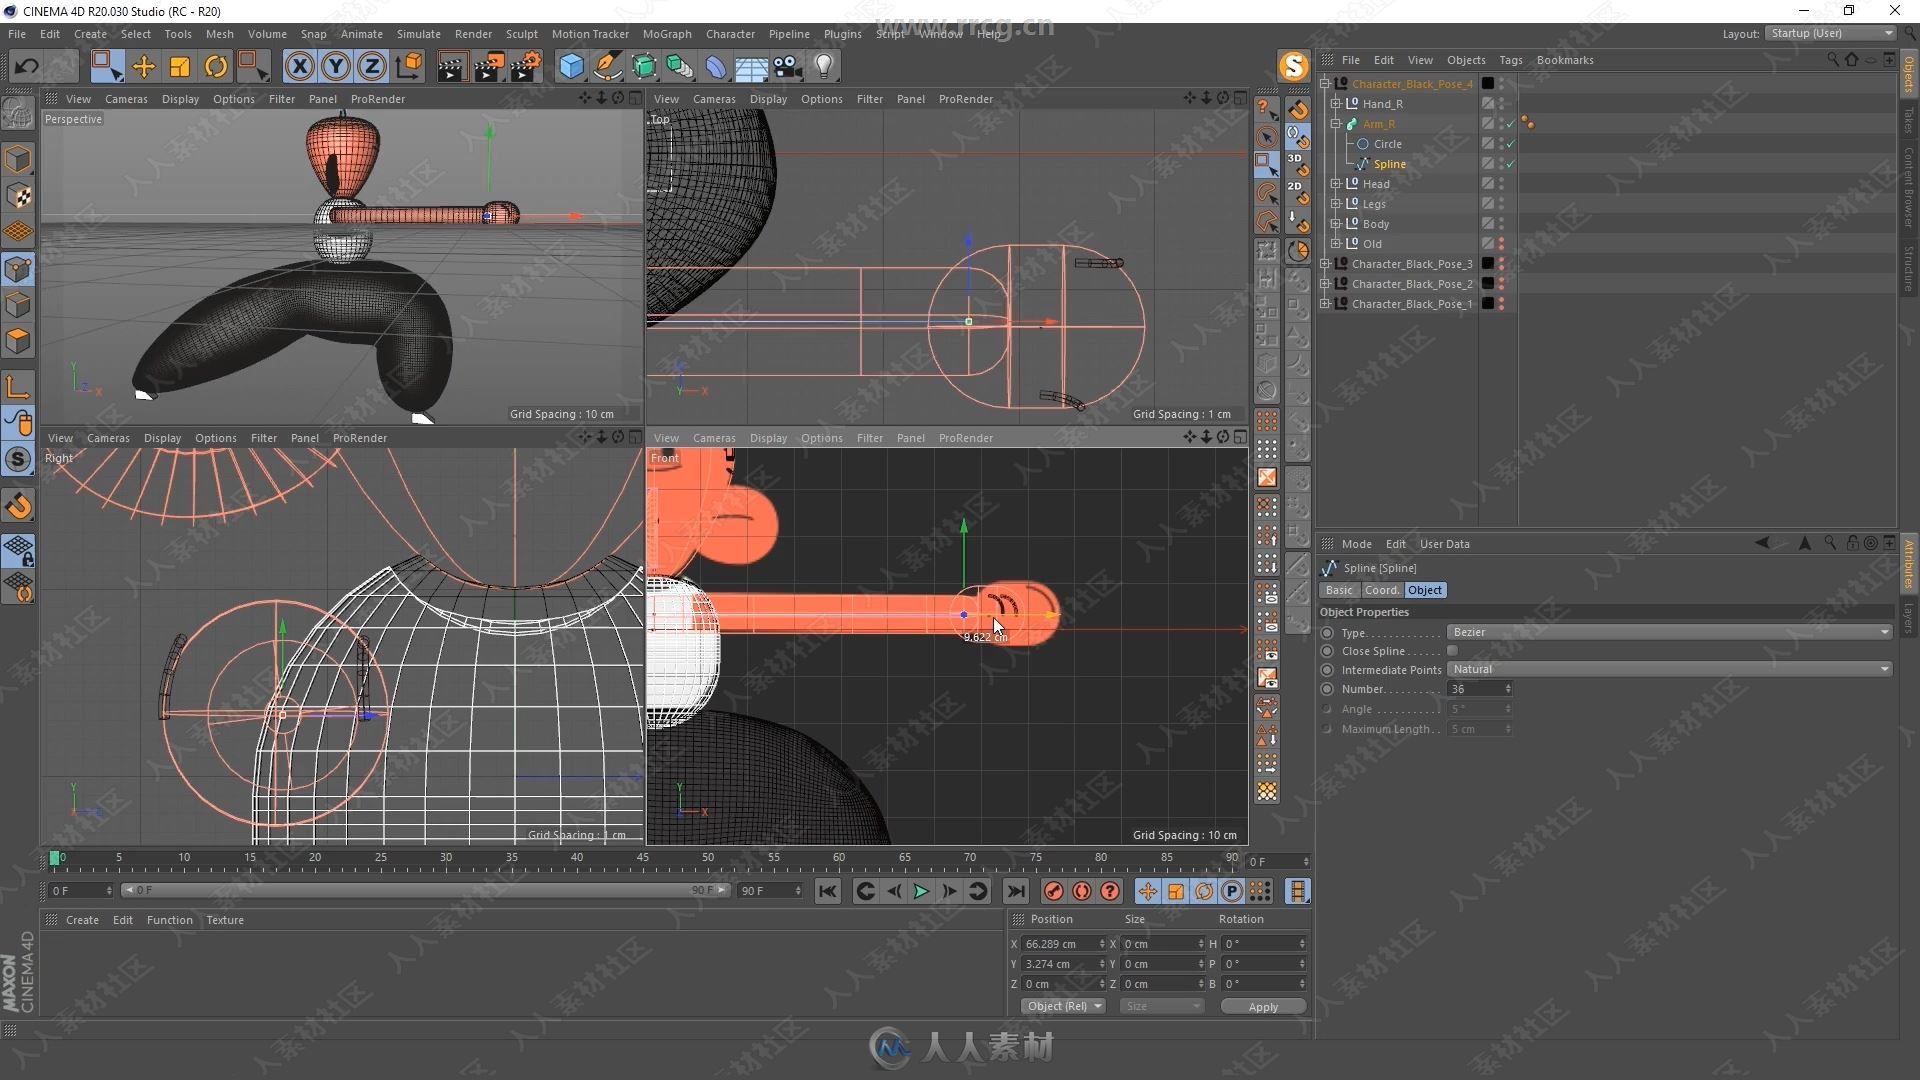Switch to Polygons mode
Image resolution: width=1920 pixels, height=1080 pixels.
[18, 341]
